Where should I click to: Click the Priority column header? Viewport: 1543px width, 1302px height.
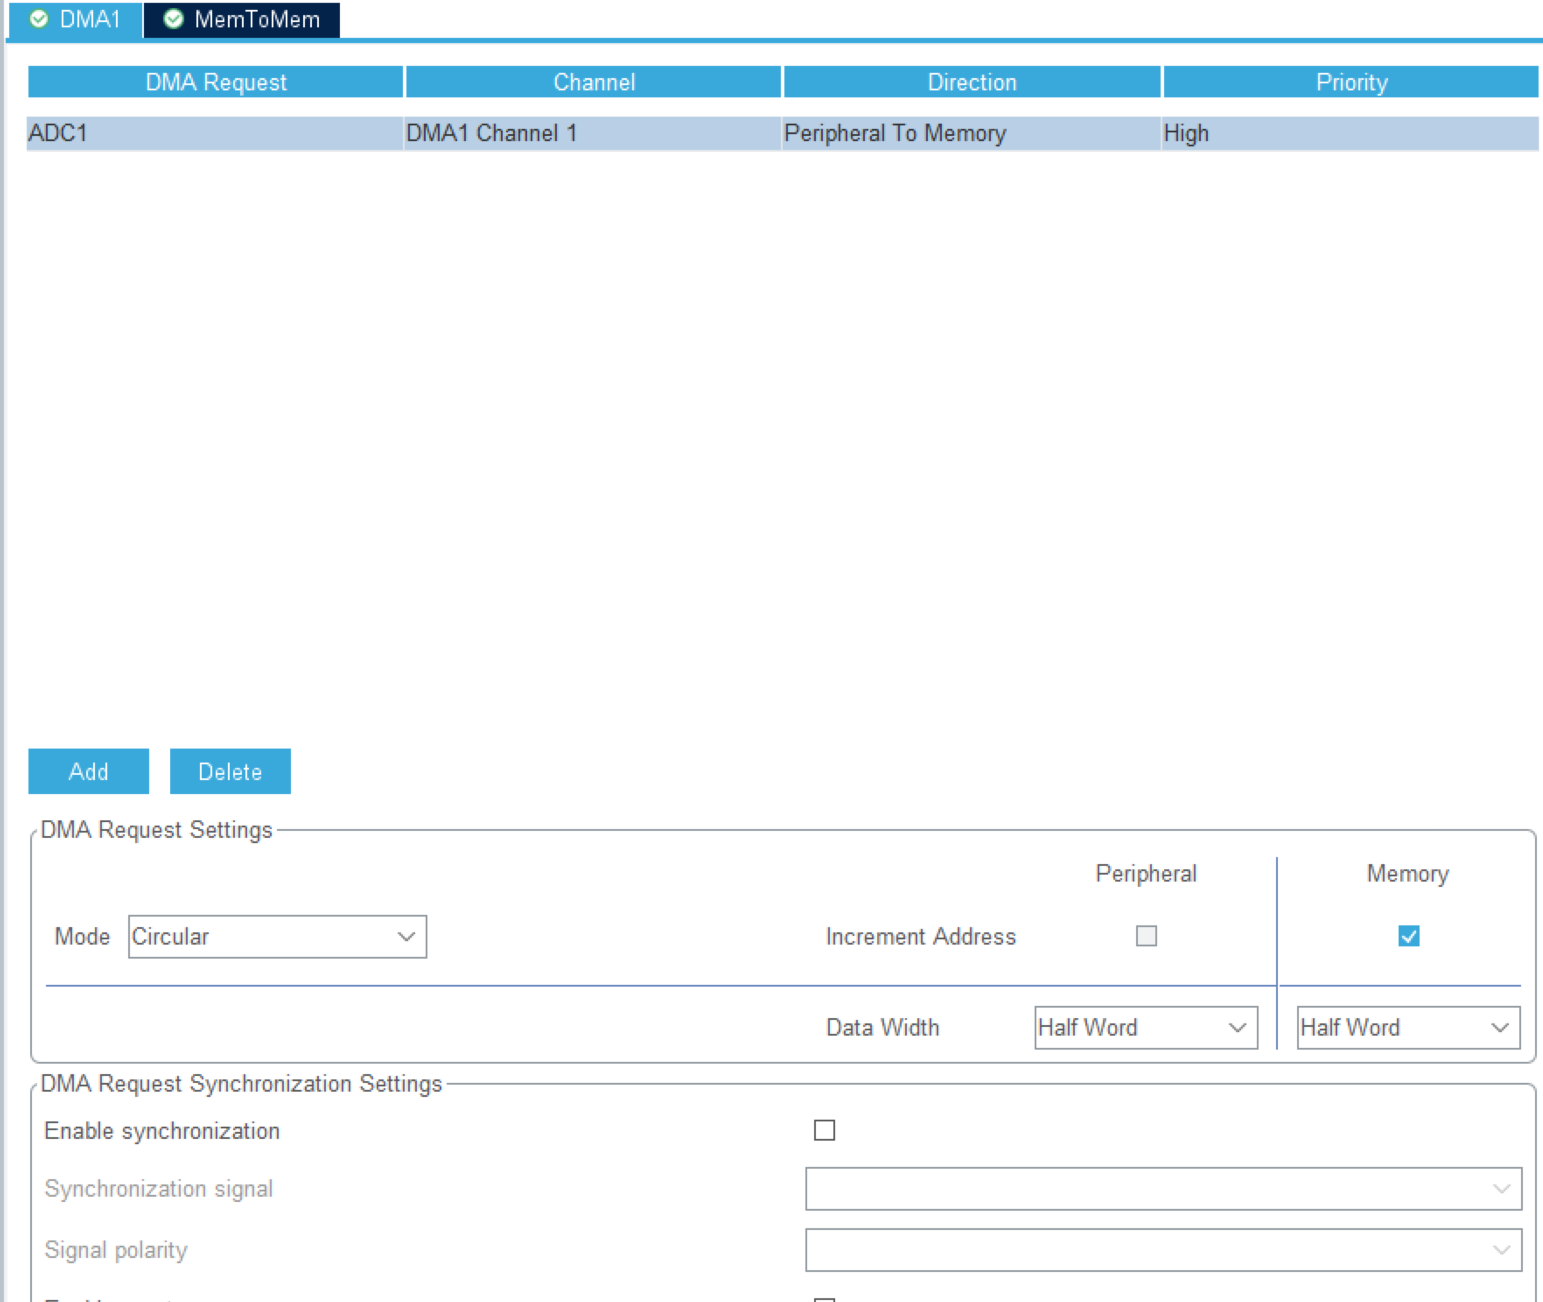click(1350, 81)
